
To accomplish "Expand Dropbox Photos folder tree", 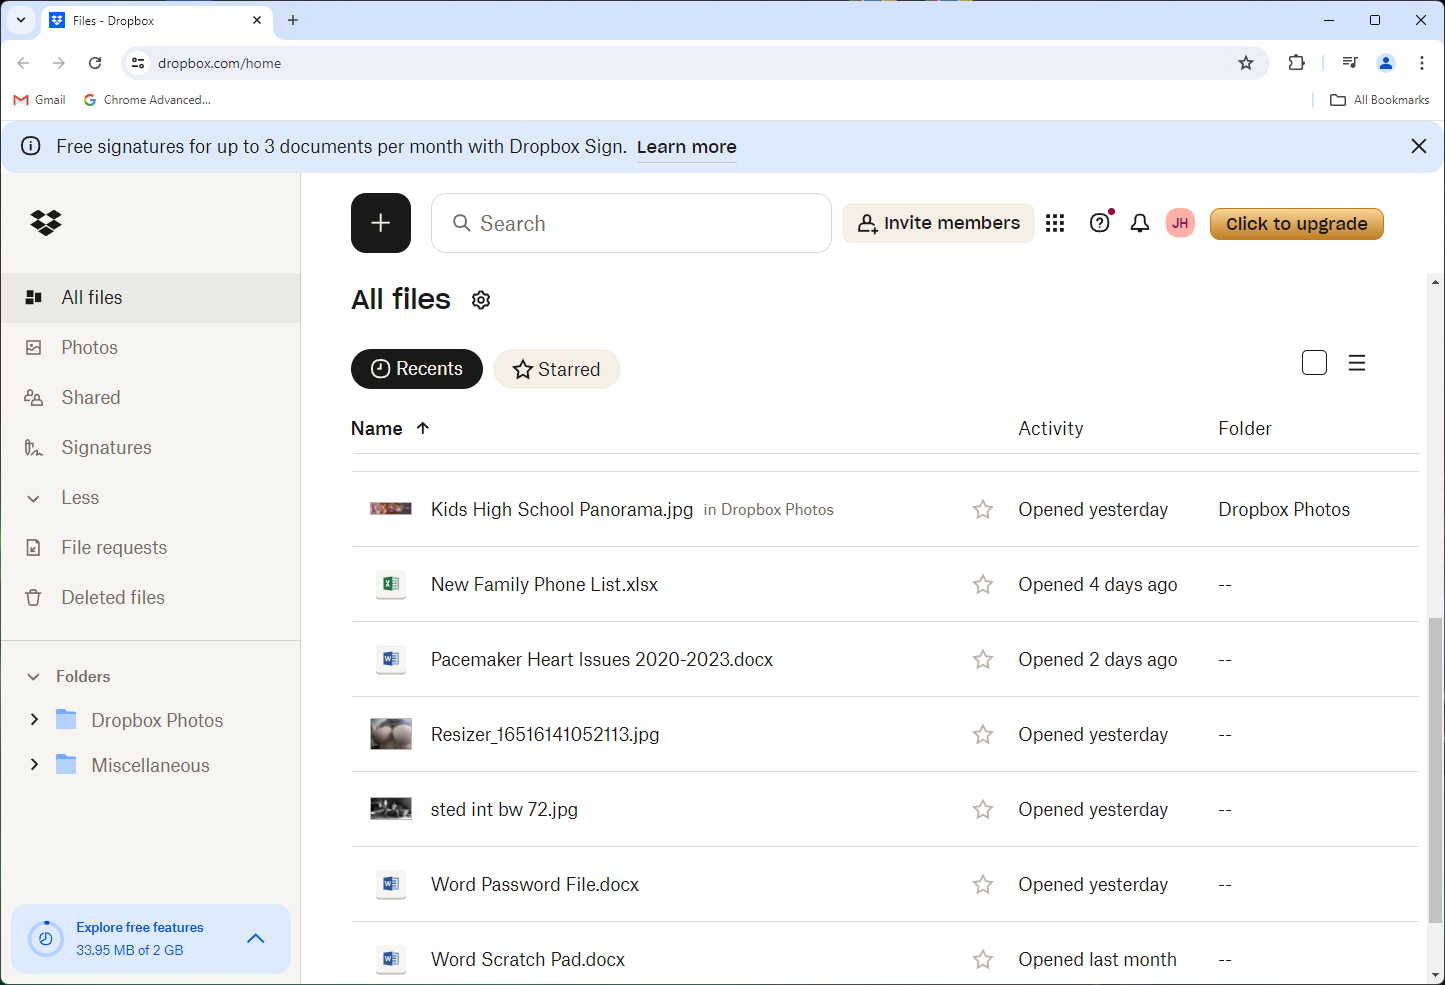I will pyautogui.click(x=34, y=719).
